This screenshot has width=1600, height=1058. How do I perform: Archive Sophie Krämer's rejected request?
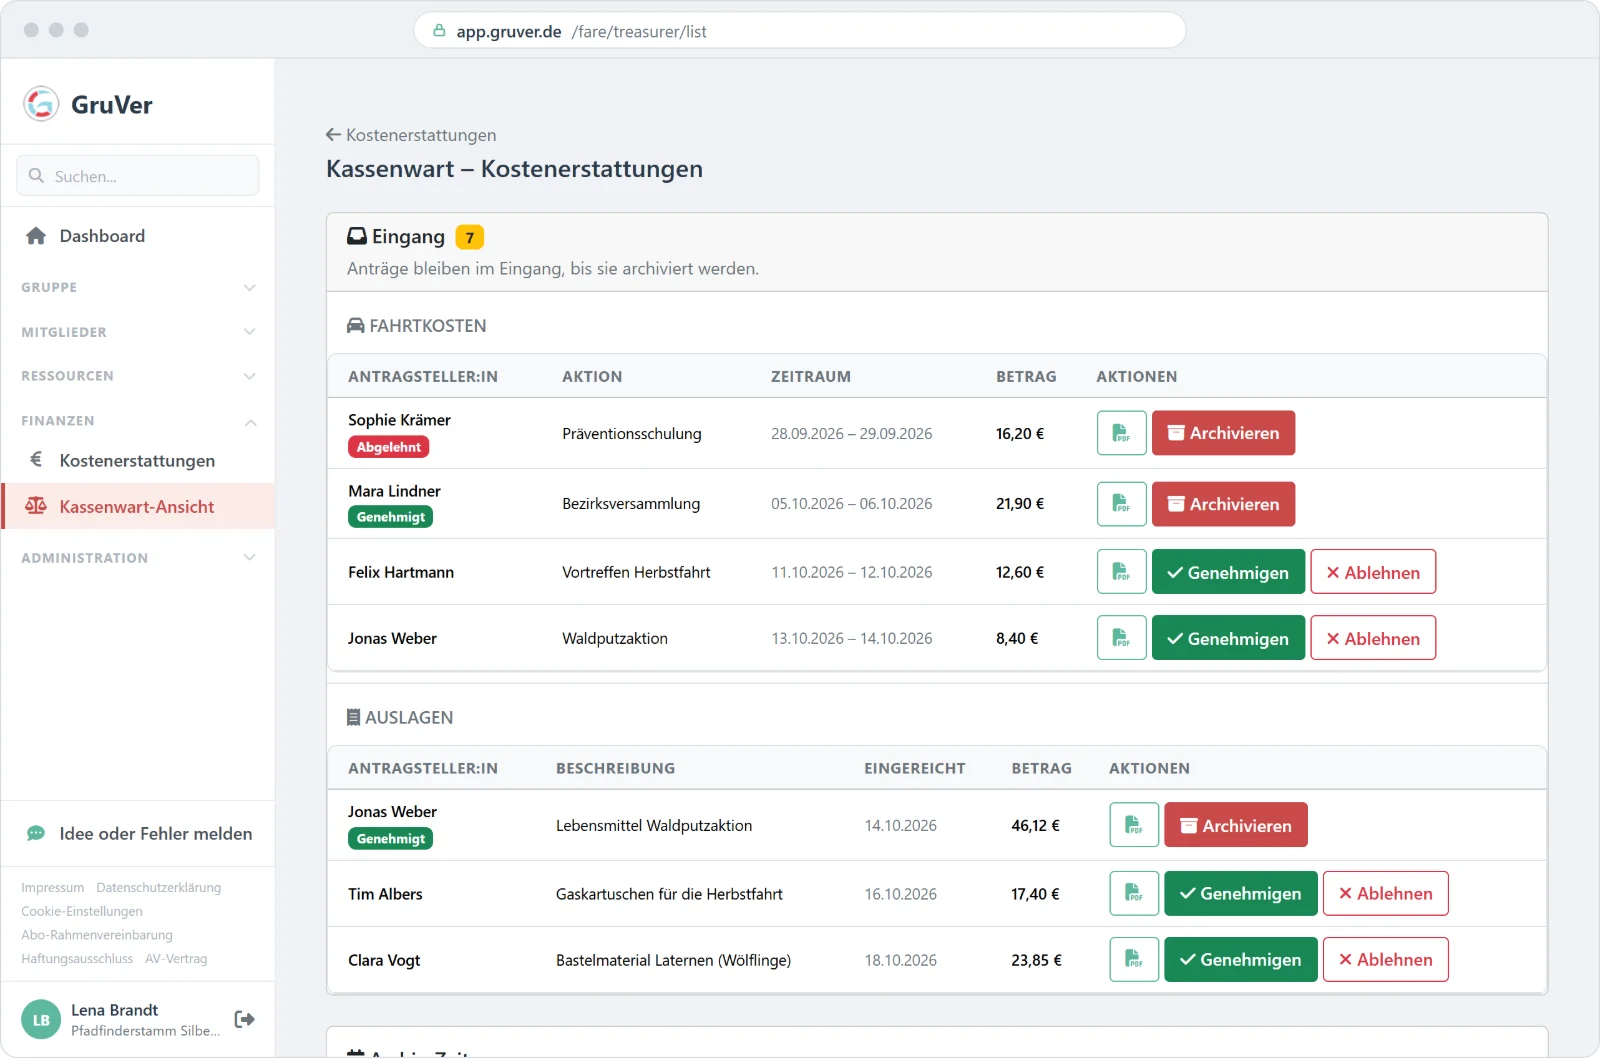1223,433
